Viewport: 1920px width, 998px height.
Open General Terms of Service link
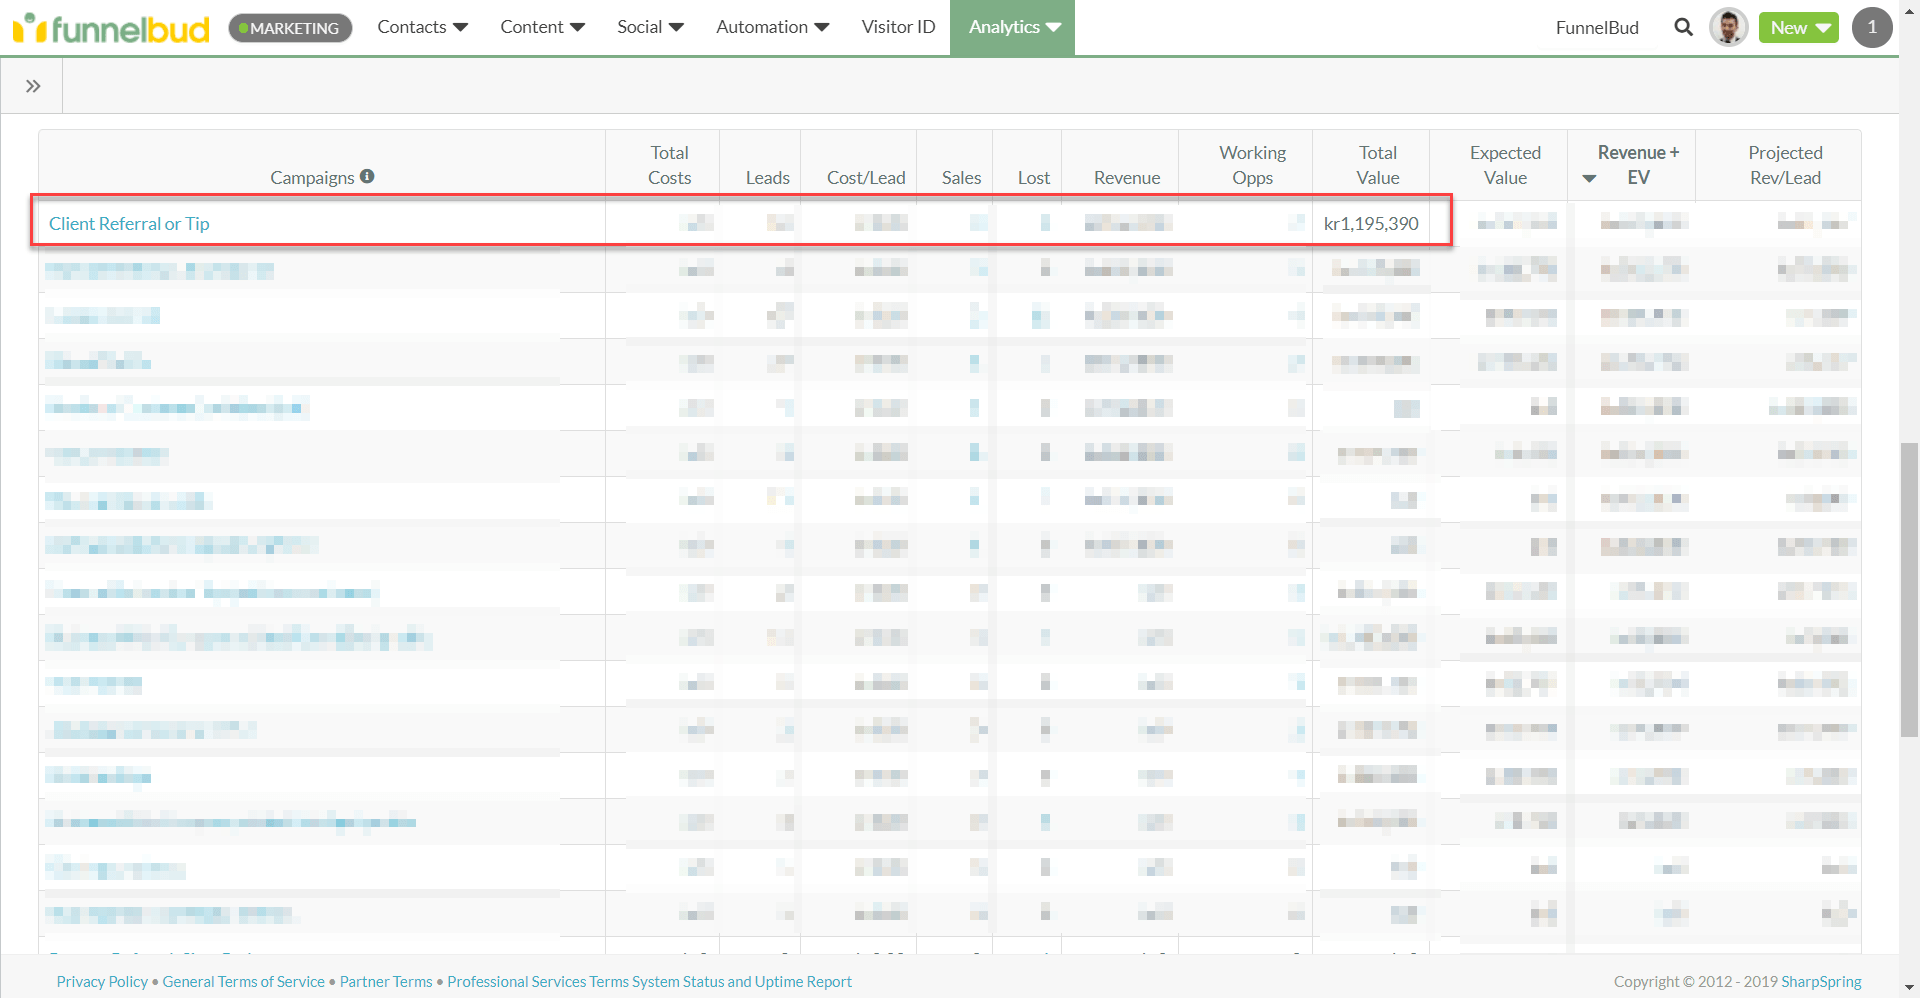(243, 982)
